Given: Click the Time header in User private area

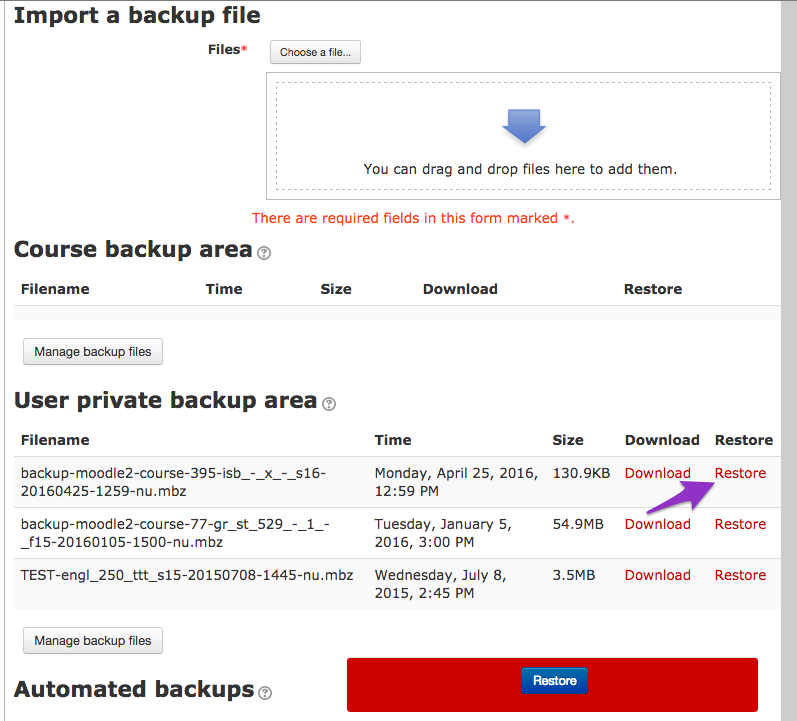Looking at the screenshot, I should (393, 440).
